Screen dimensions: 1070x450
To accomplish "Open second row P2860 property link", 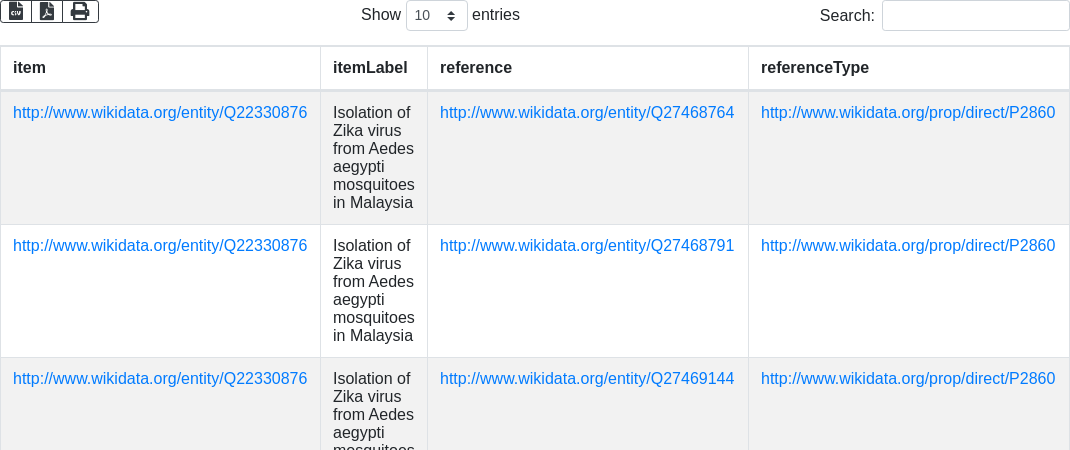I will (908, 246).
